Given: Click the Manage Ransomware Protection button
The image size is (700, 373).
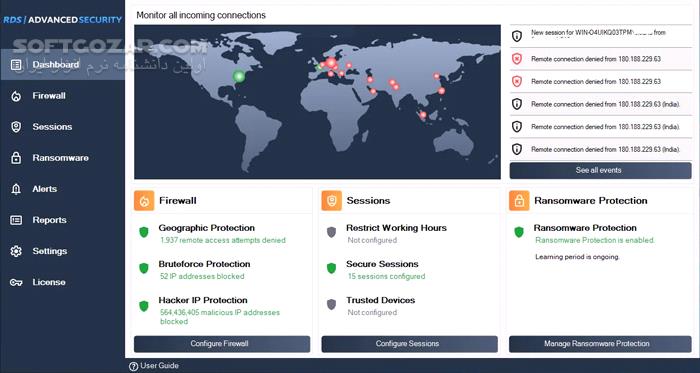Looking at the screenshot, I should point(600,344).
